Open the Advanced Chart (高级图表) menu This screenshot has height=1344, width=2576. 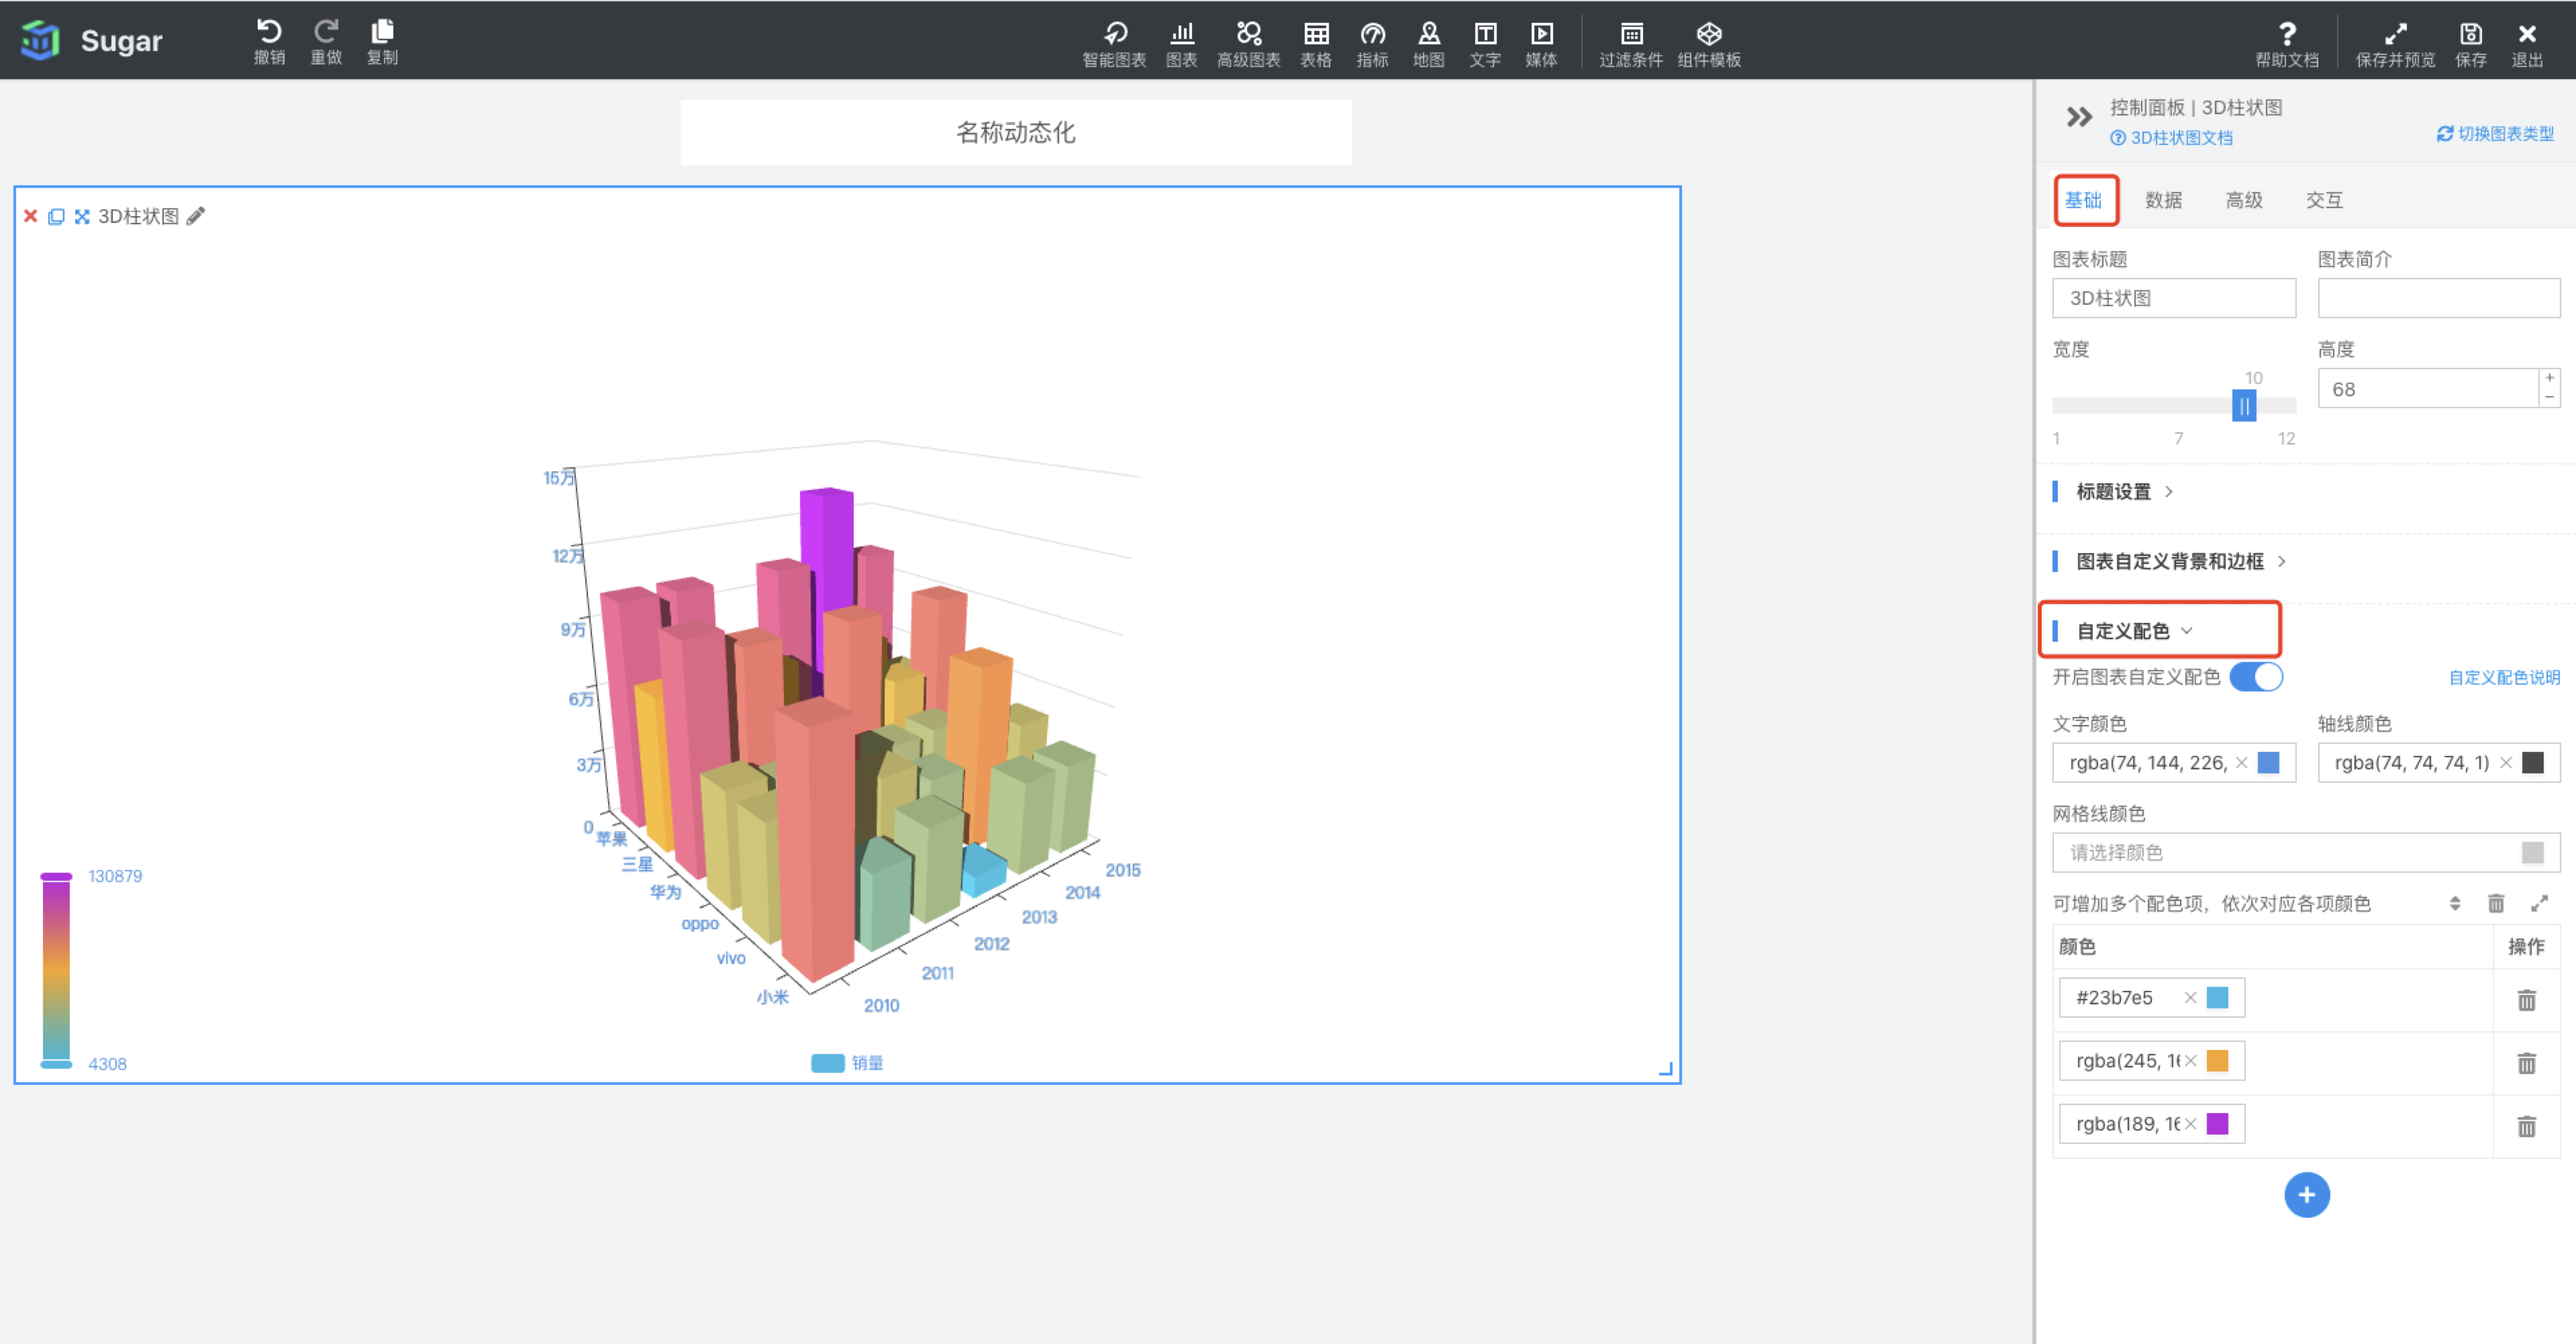[1248, 44]
